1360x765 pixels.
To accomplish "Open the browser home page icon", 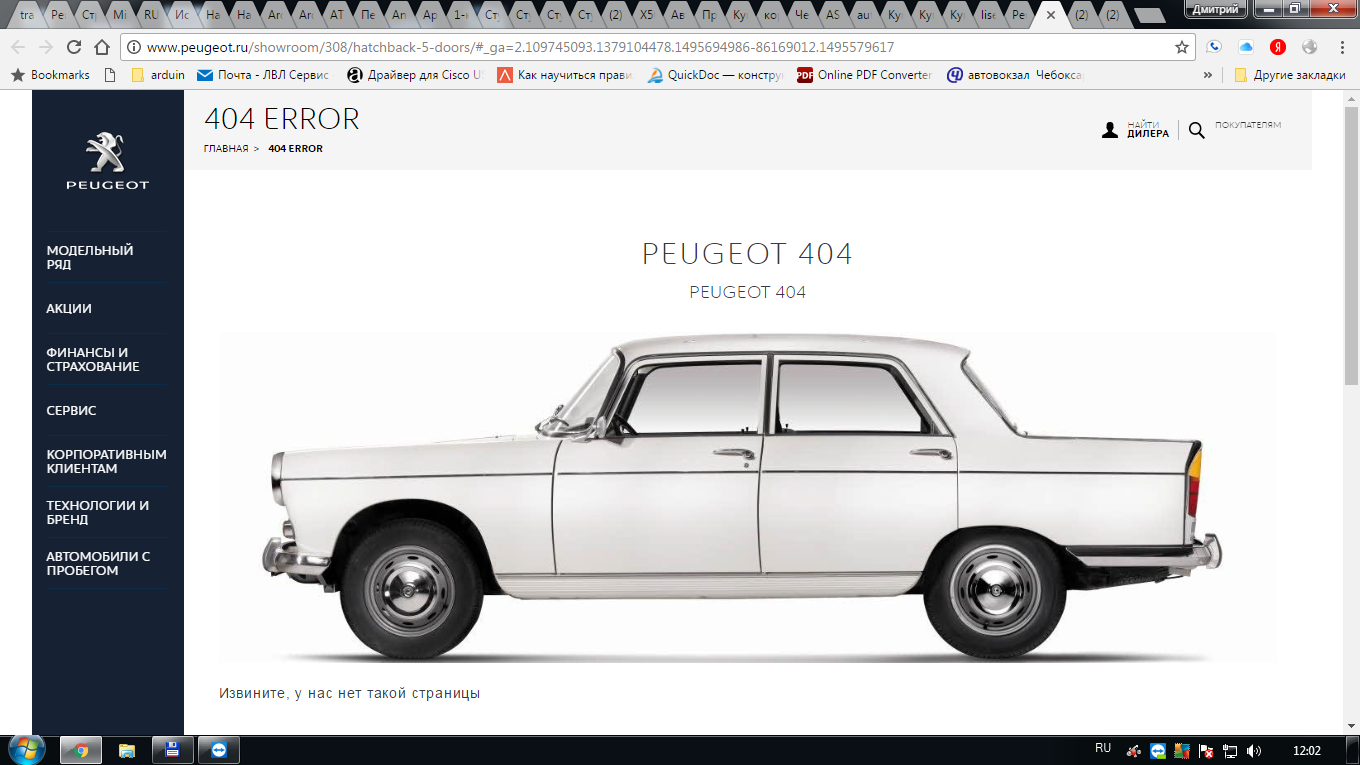I will click(101, 47).
